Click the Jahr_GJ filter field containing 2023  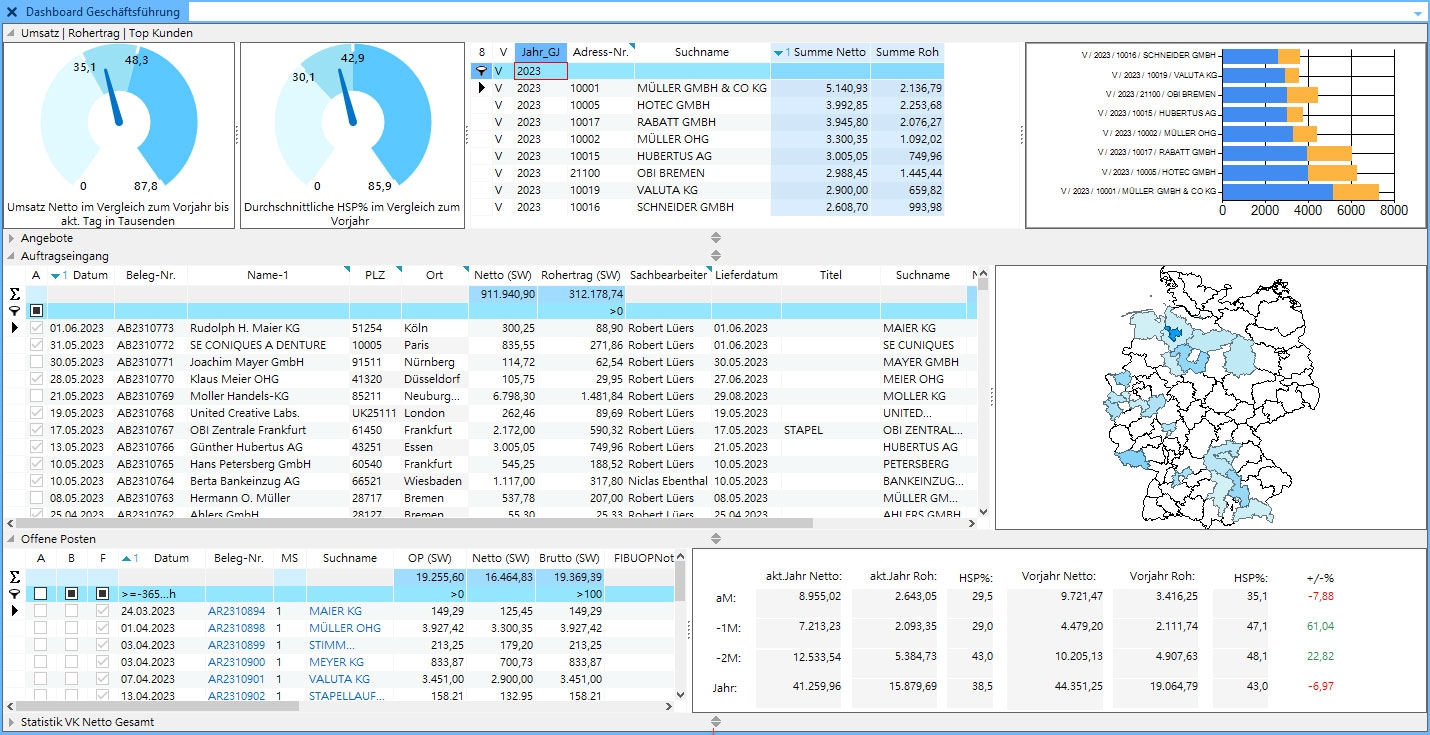click(541, 71)
